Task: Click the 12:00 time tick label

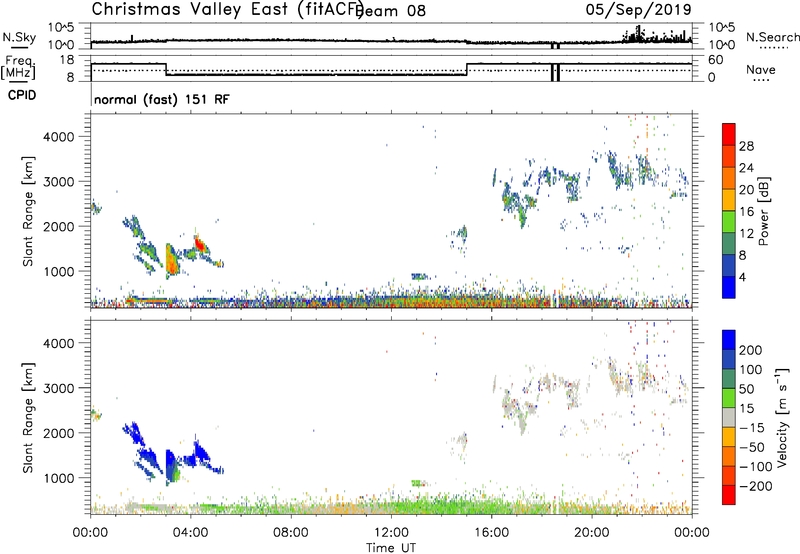Action: tap(391, 533)
